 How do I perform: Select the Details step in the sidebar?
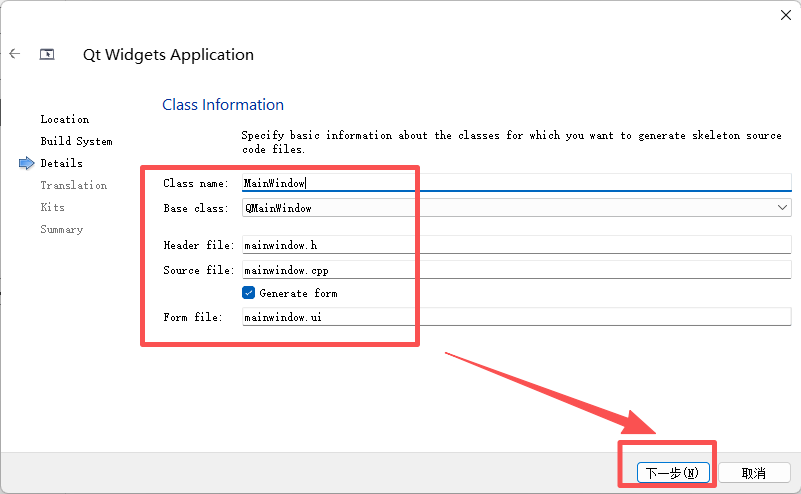61,163
